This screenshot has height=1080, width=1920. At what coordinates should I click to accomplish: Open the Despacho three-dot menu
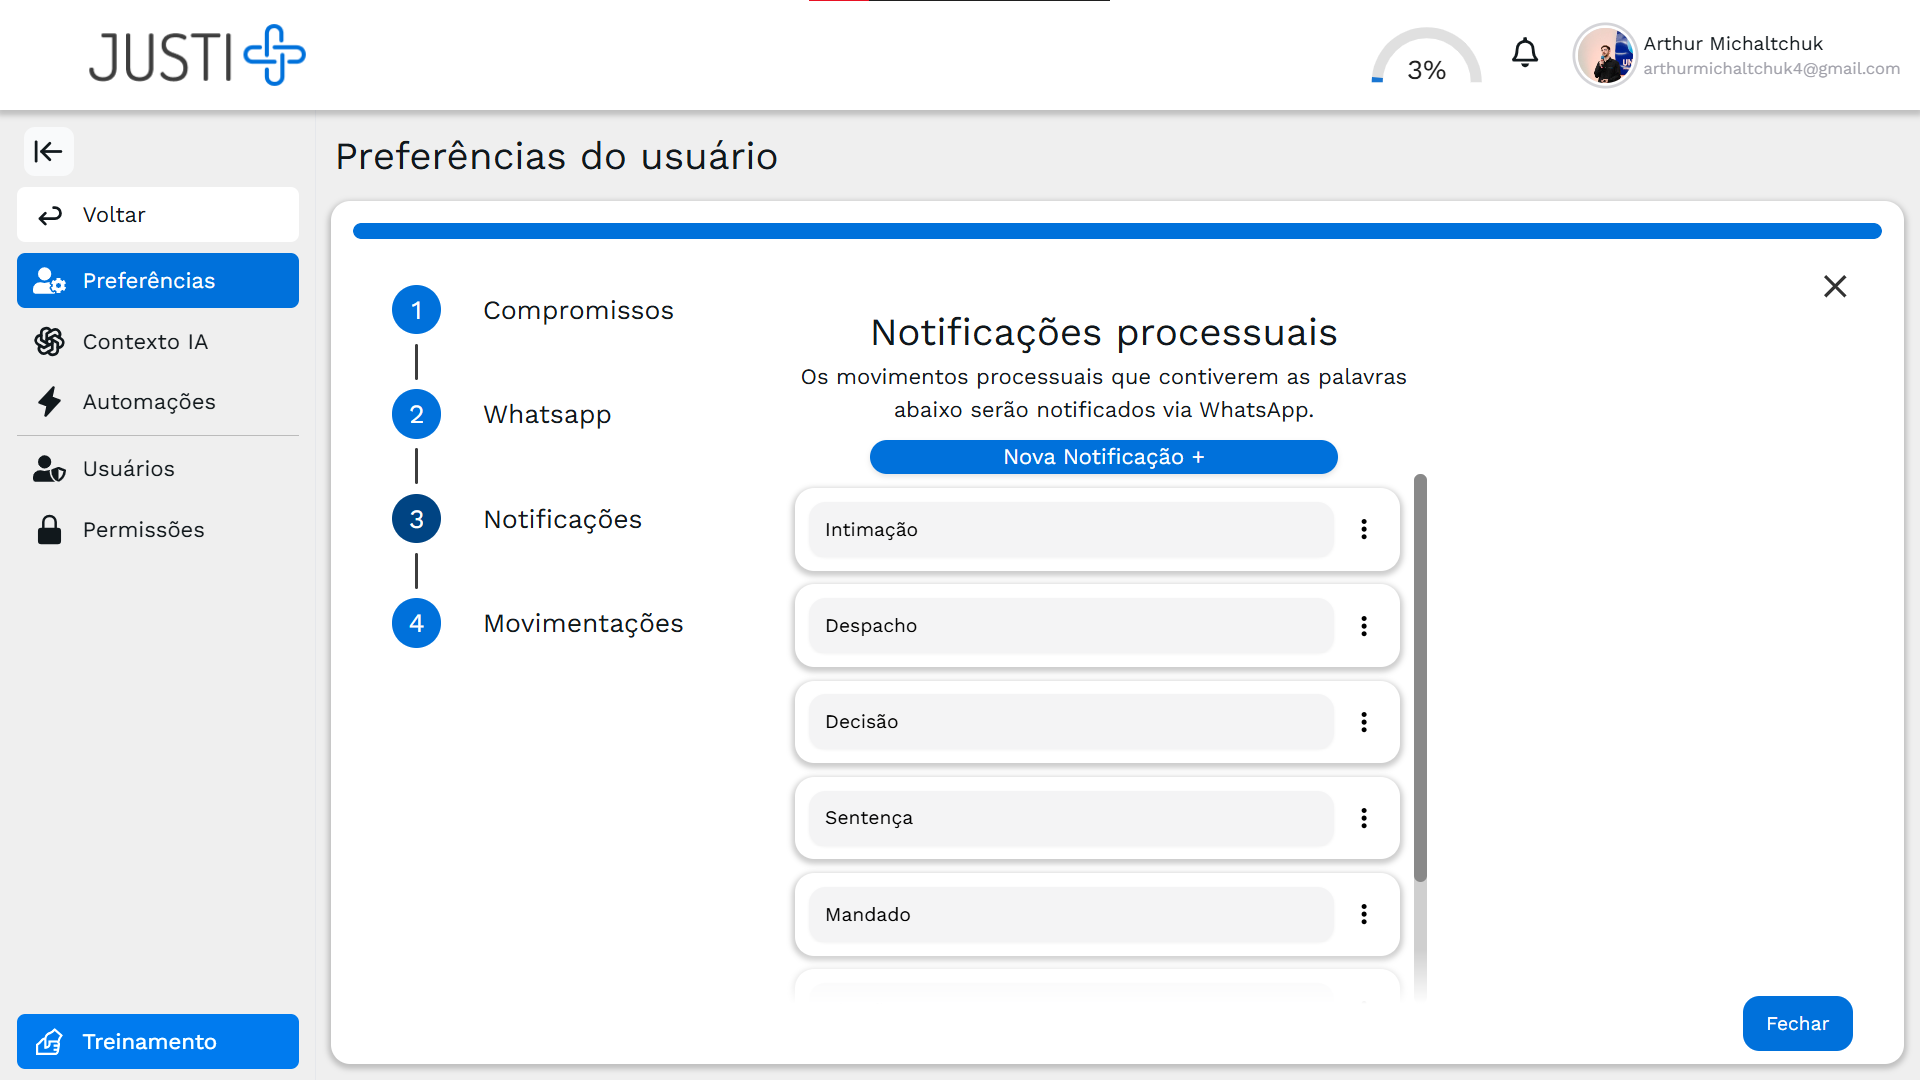pos(1364,626)
